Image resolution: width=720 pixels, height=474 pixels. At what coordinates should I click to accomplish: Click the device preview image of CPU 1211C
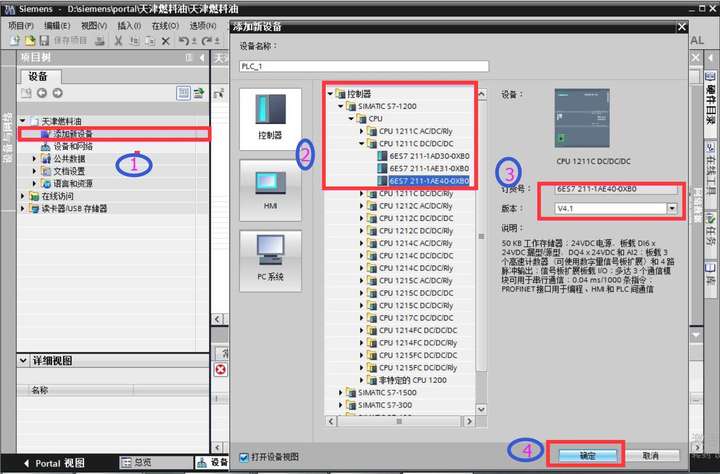click(x=582, y=118)
